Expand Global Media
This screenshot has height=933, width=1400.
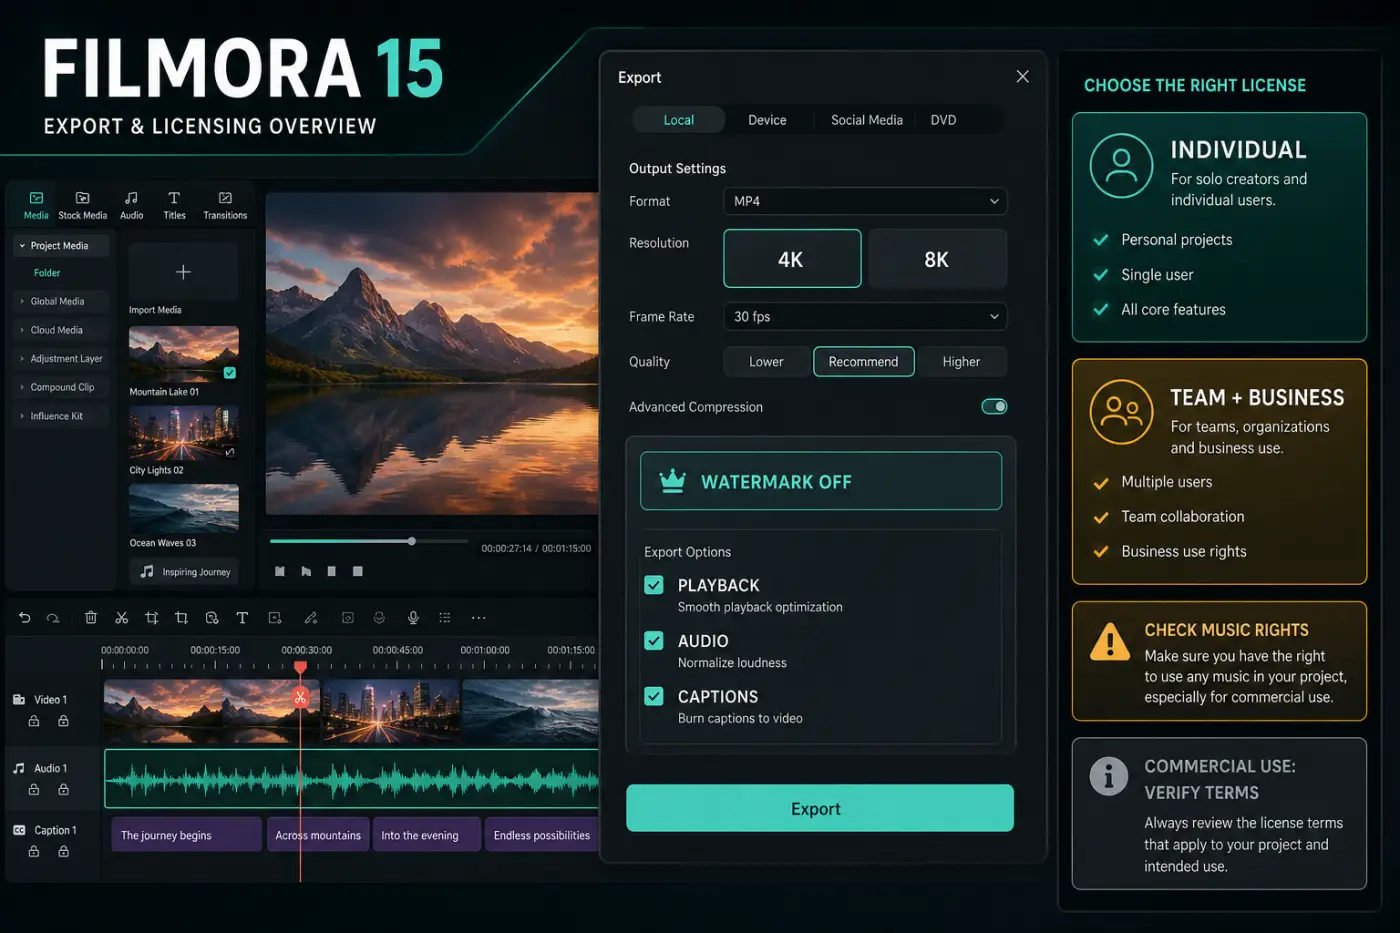[22, 301]
